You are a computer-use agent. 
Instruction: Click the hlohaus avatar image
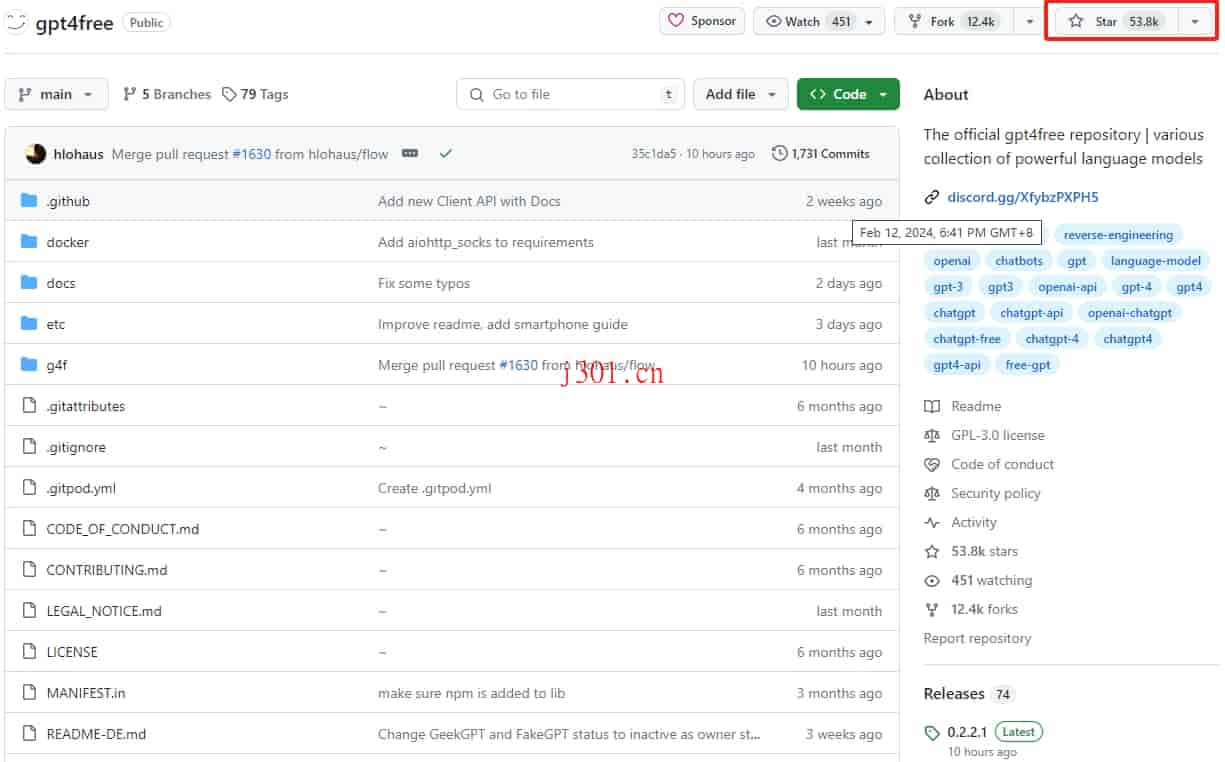(x=36, y=154)
